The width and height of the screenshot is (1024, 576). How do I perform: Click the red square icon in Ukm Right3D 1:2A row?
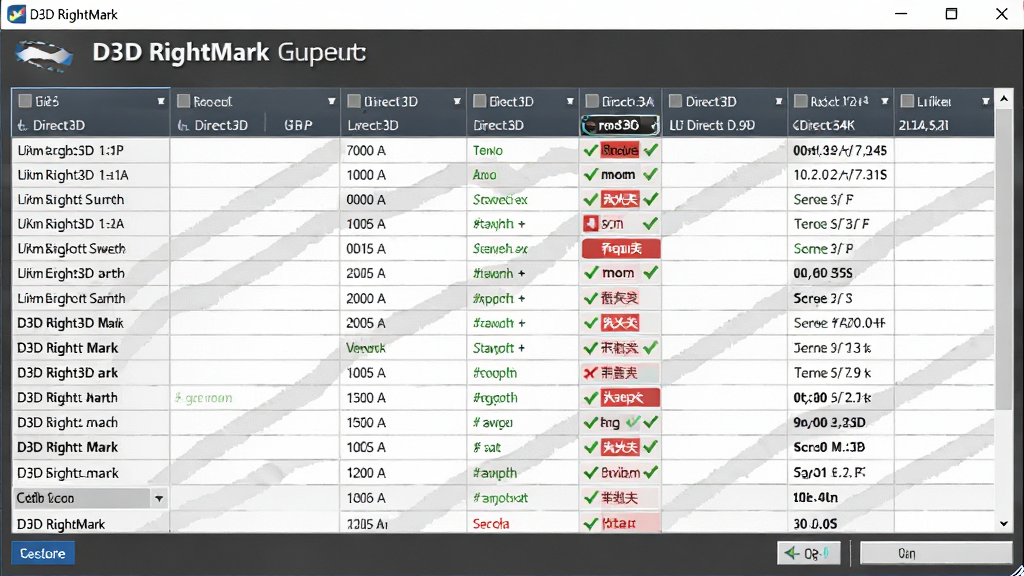pyautogui.click(x=590, y=223)
